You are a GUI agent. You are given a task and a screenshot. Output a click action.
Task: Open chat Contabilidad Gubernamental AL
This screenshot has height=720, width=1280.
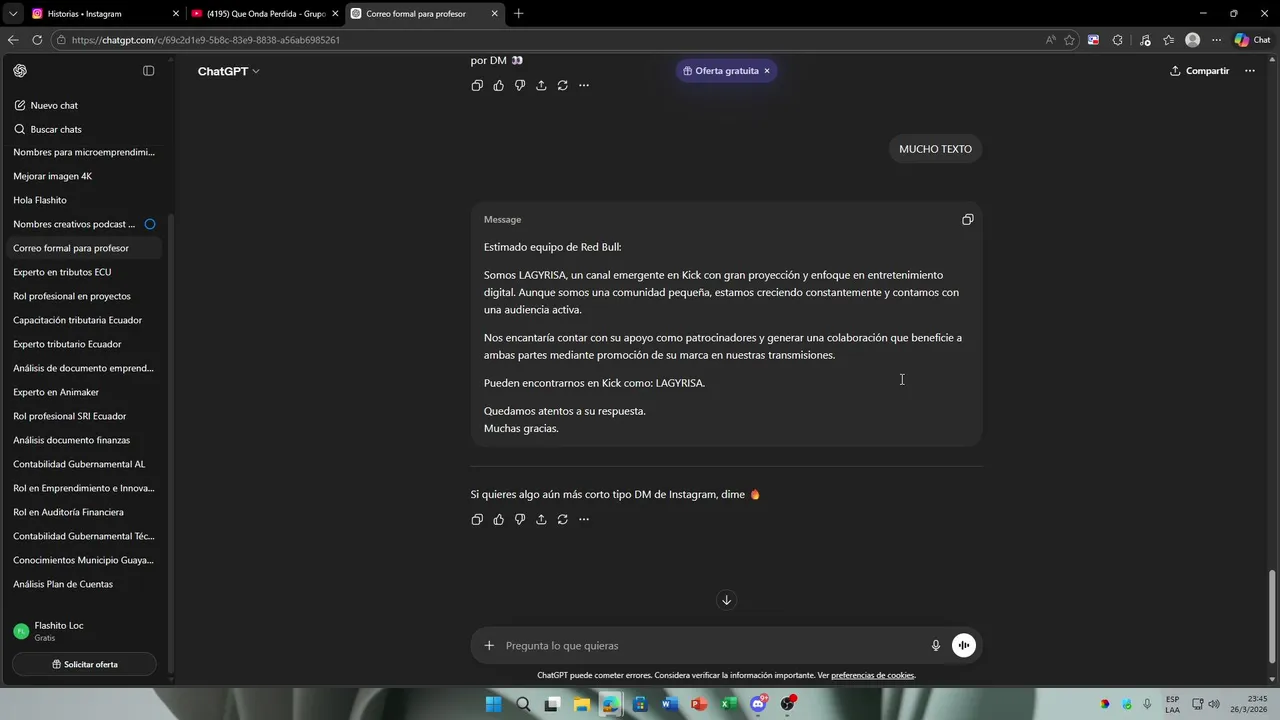click(x=84, y=464)
